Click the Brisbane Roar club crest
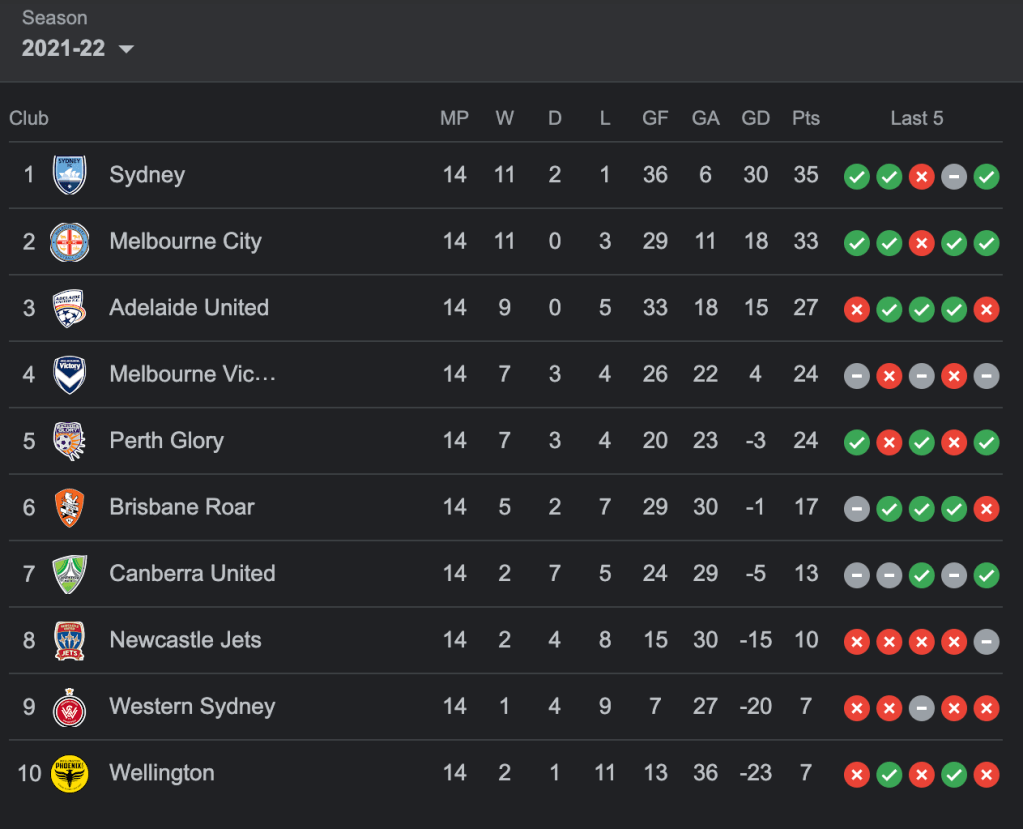This screenshot has height=829, width=1023. 70,508
